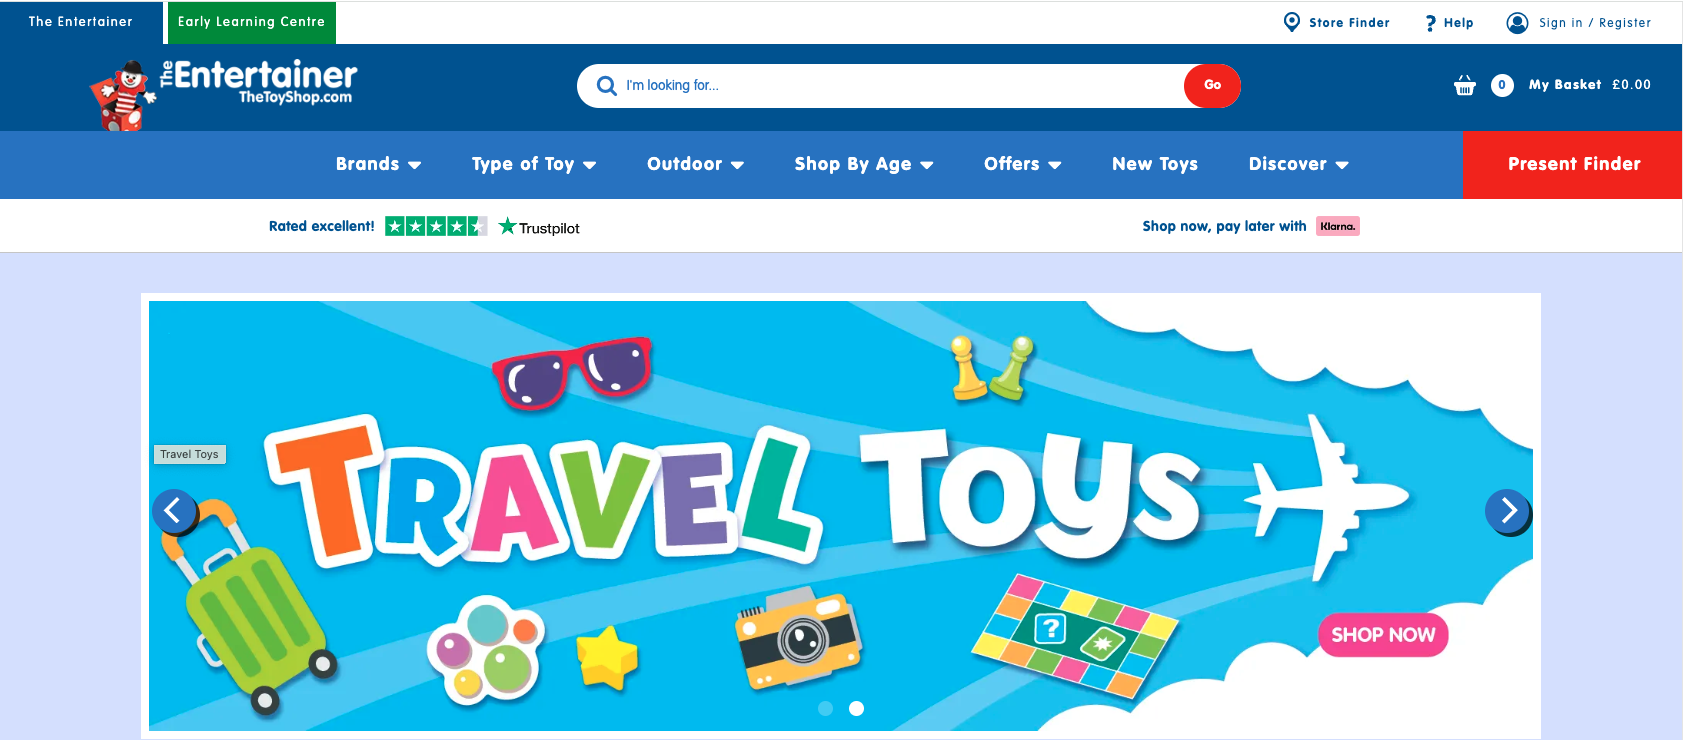Open the New Toys menu item

coord(1155,164)
